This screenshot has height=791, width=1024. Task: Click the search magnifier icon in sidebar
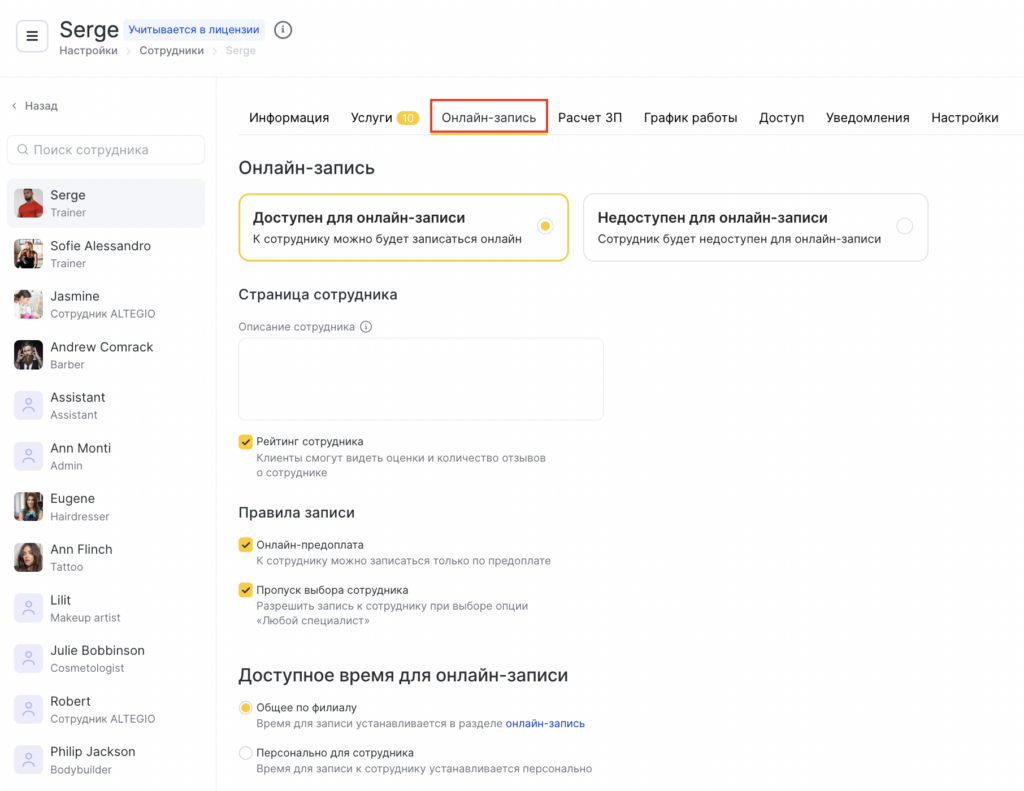pyautogui.click(x=22, y=150)
